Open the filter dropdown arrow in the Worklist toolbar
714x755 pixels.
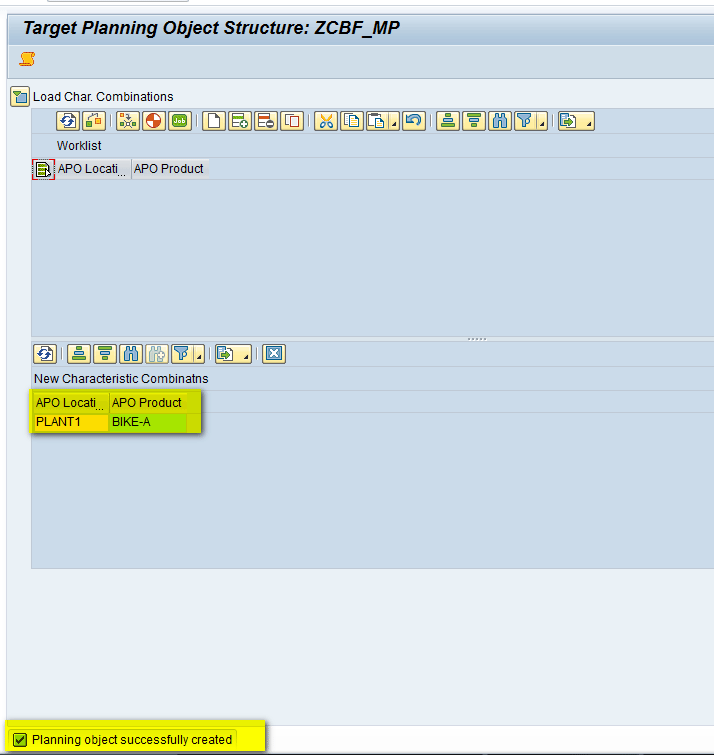[543, 123]
